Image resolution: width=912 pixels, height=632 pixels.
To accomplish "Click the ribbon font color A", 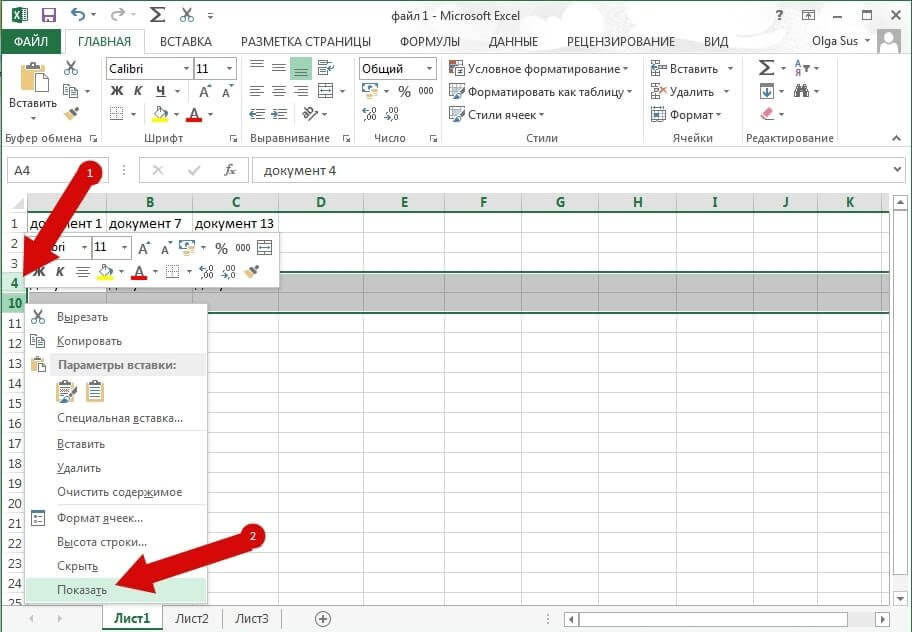I will click(x=194, y=114).
